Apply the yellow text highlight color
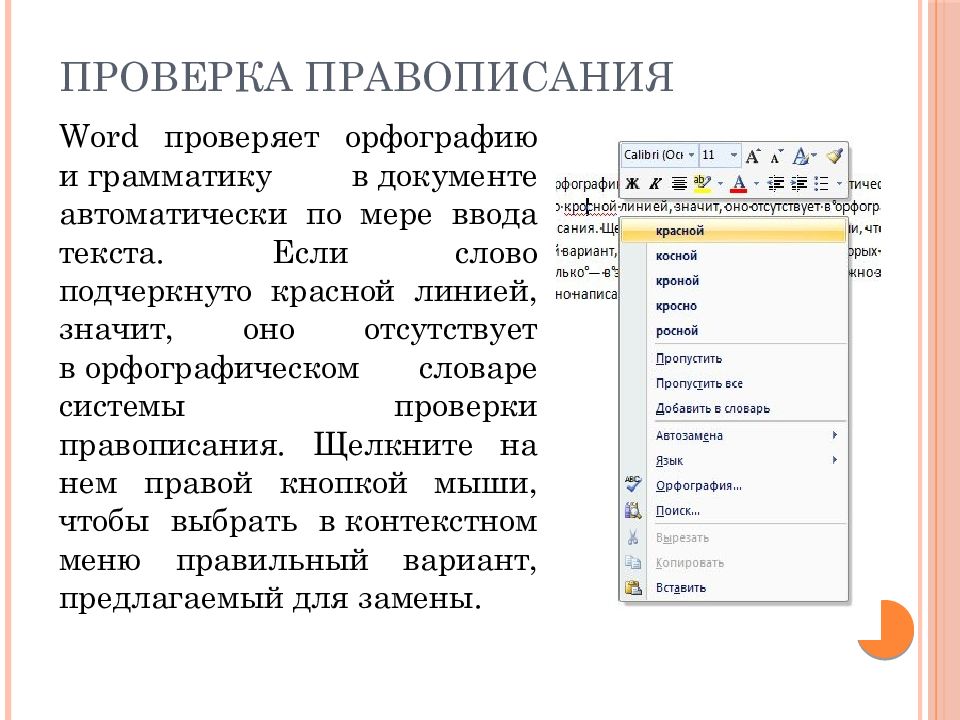 [x=702, y=183]
